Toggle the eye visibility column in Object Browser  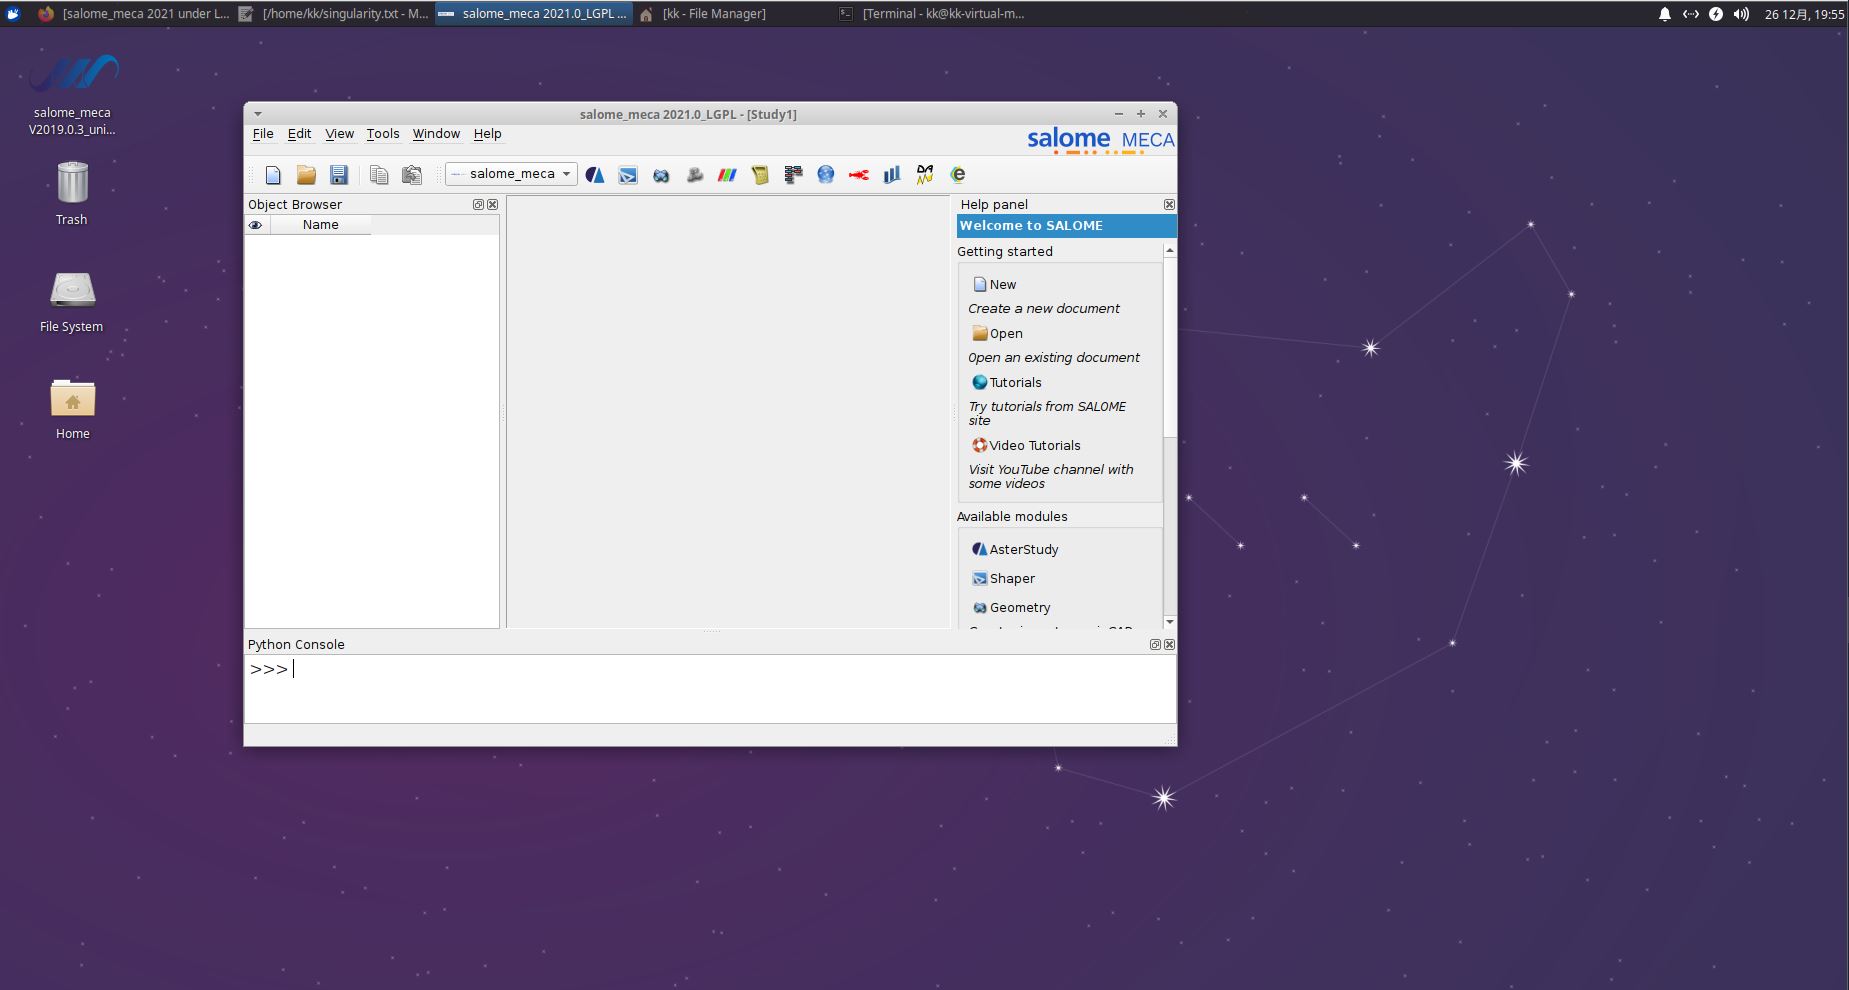pyautogui.click(x=256, y=225)
